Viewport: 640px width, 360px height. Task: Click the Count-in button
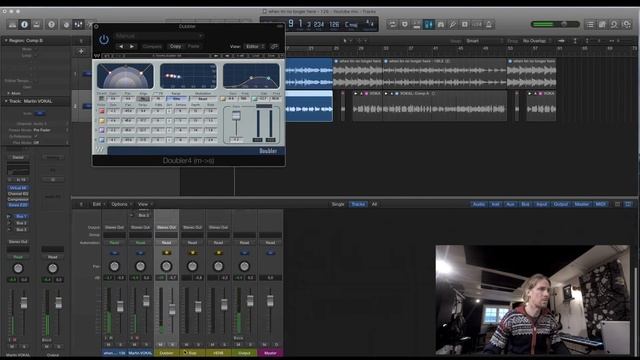477,24
